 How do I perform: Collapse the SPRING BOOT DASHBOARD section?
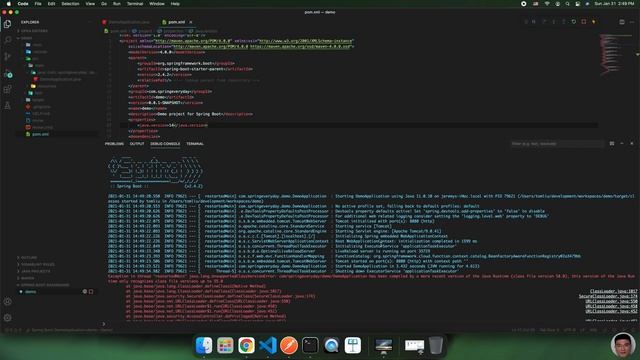(x=45, y=285)
